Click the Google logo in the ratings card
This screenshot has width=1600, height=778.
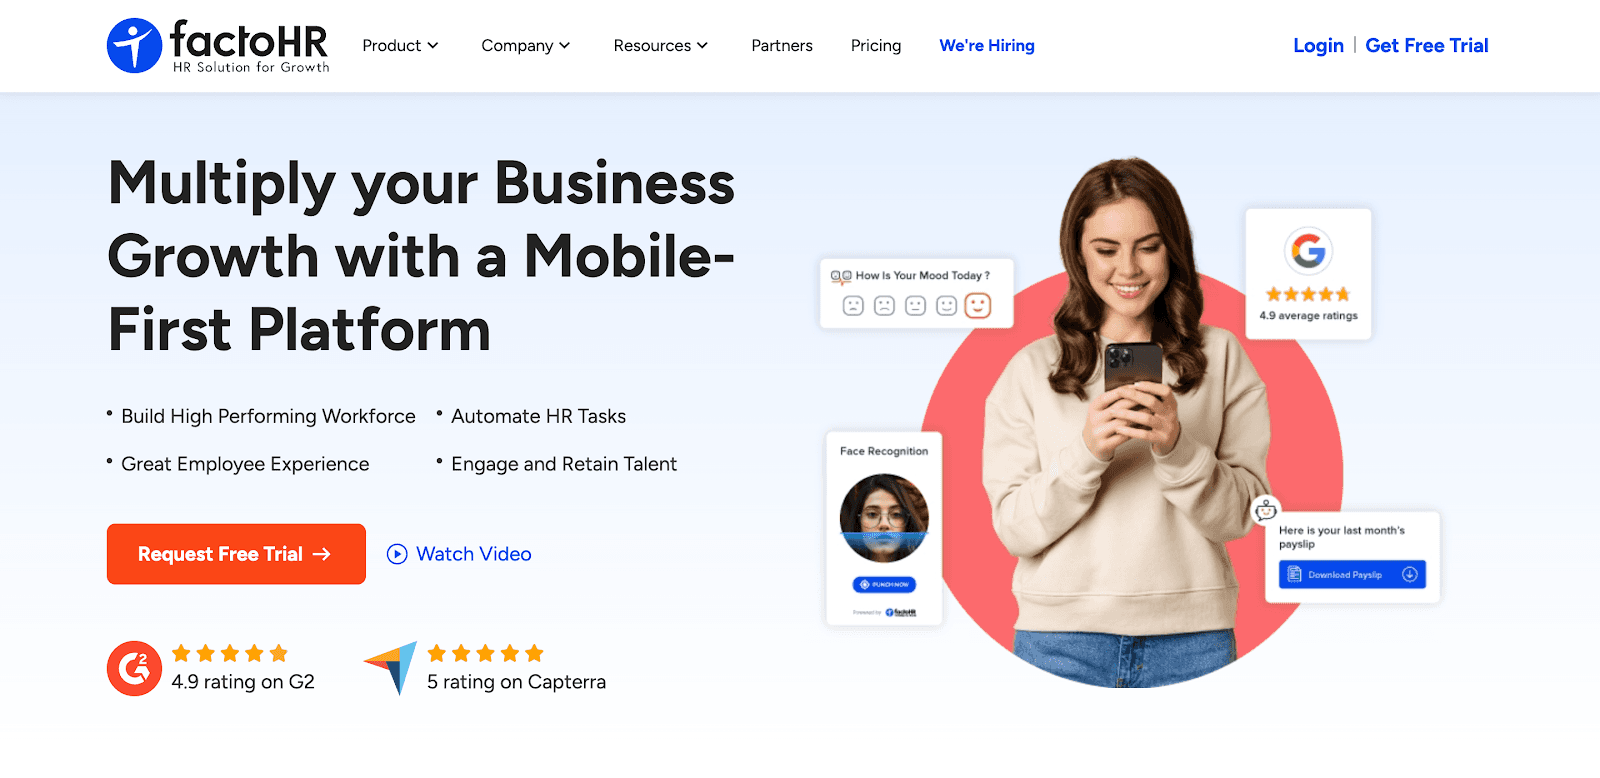1308,250
